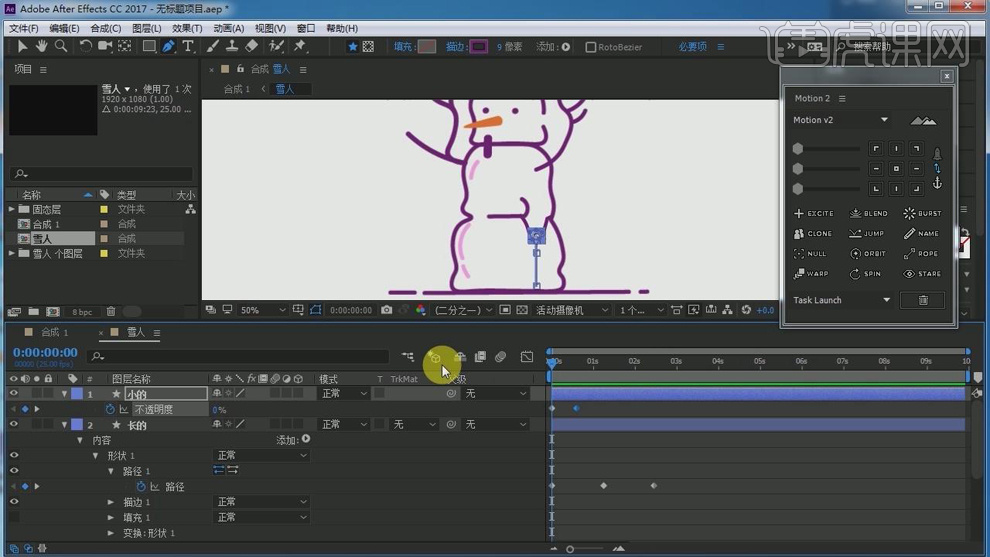Click the stroke 描边 color swatch
Image resolution: width=990 pixels, height=557 pixels.
pyautogui.click(x=479, y=47)
